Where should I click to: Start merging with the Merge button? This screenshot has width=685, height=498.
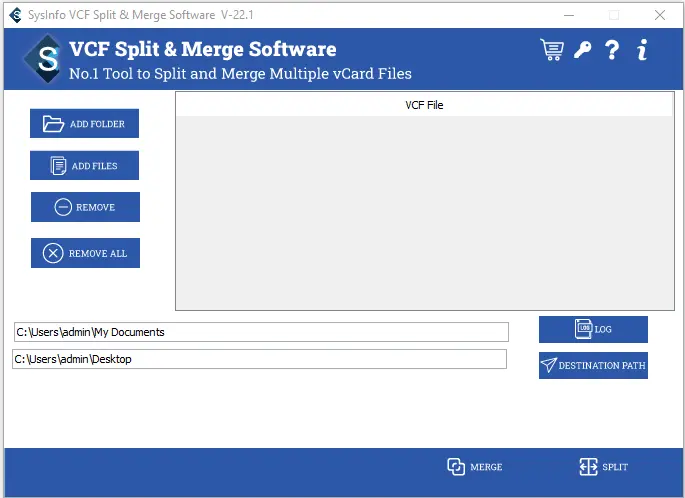coord(475,467)
